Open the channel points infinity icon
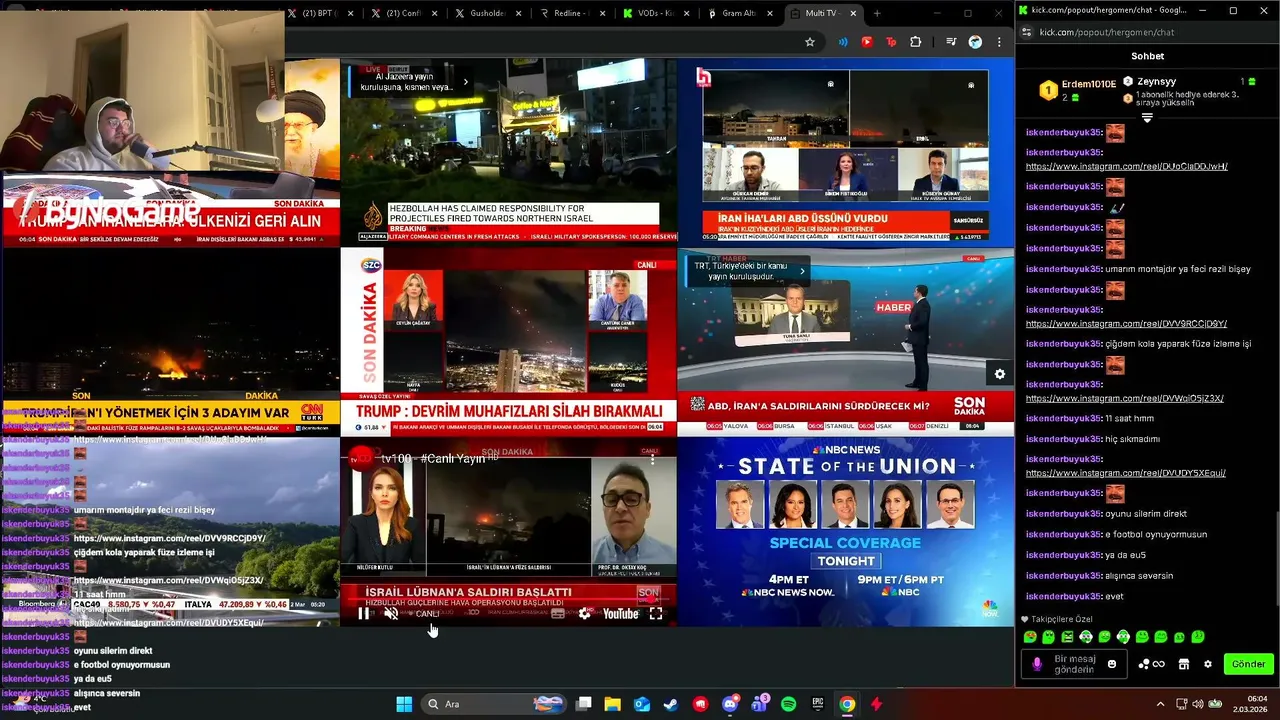Image resolution: width=1280 pixels, height=720 pixels. coord(1154,664)
